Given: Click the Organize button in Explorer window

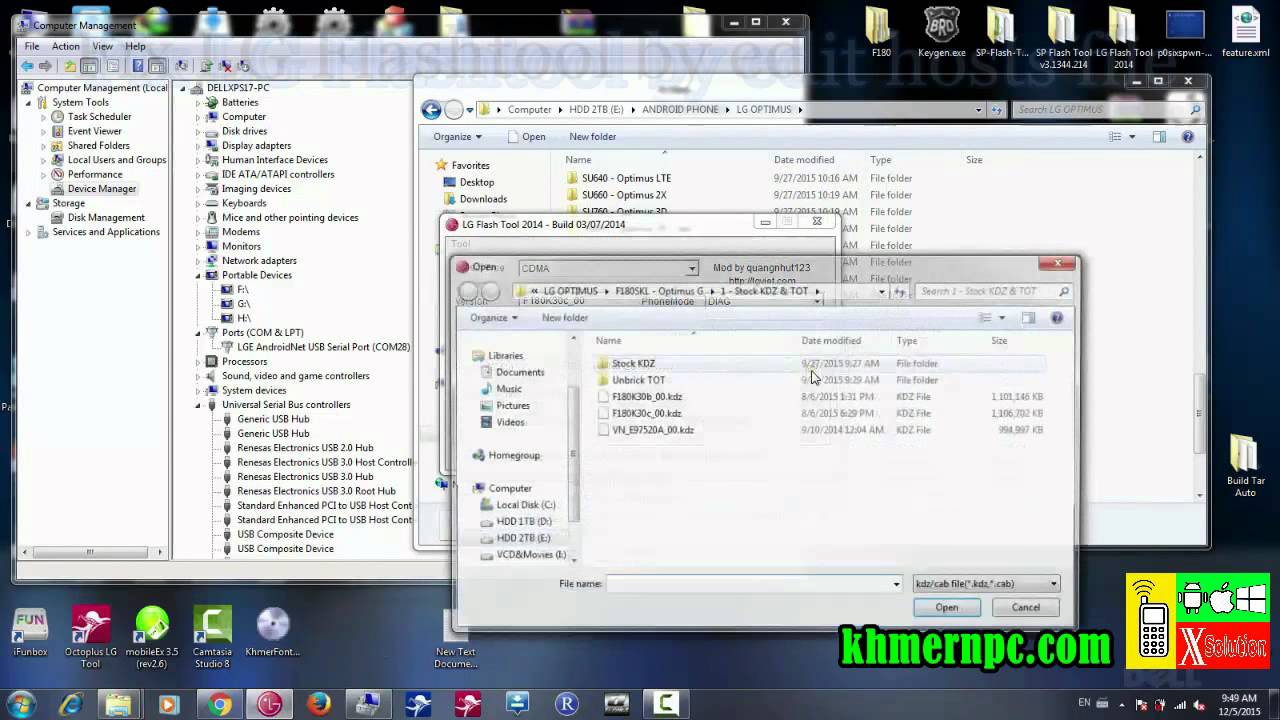Looking at the screenshot, I should pos(457,137).
